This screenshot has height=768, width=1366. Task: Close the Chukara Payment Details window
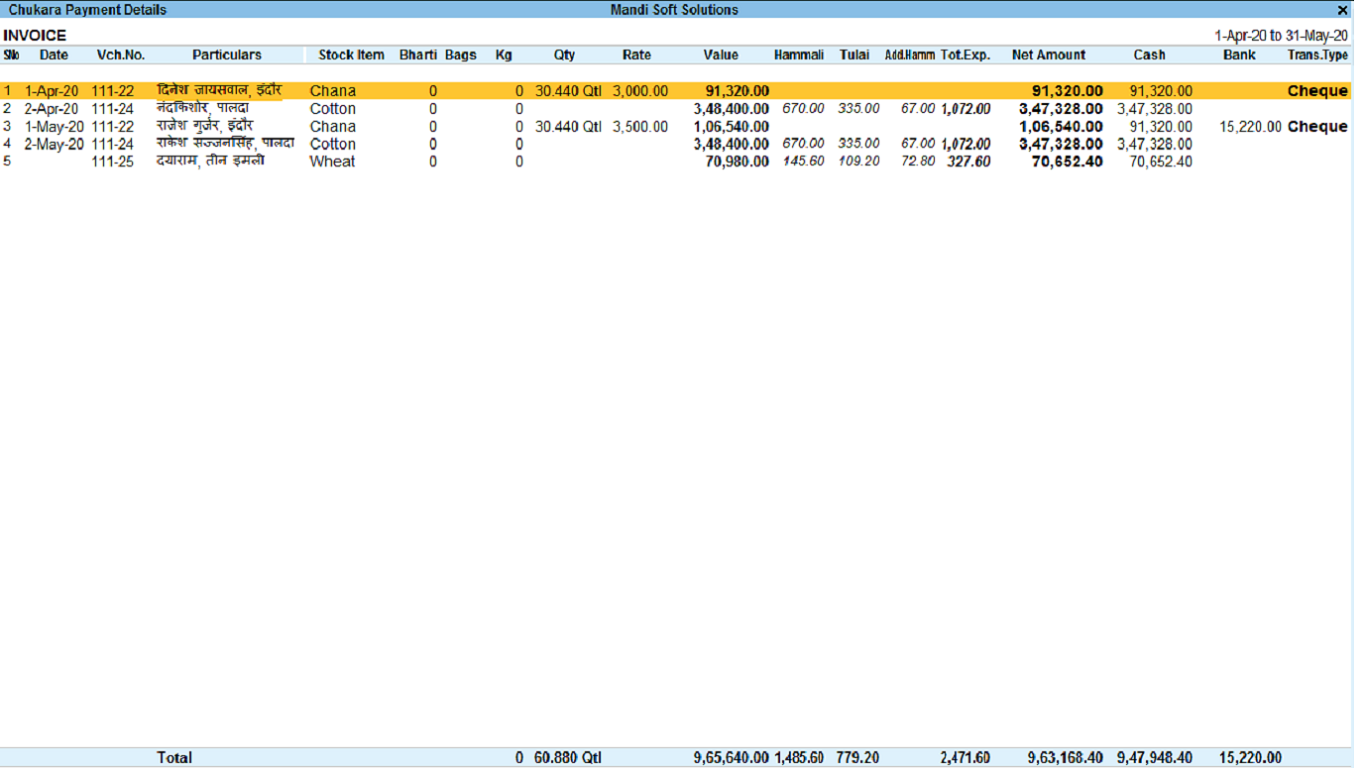click(x=1342, y=10)
